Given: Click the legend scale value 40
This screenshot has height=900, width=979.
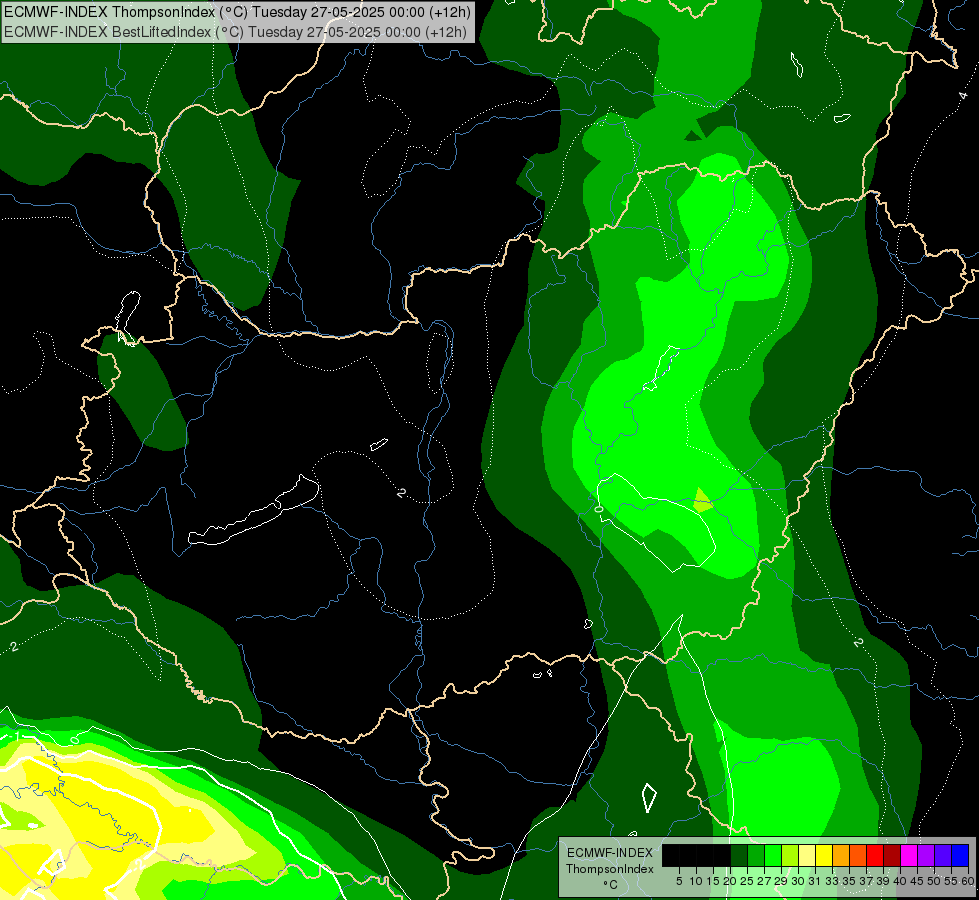Looking at the screenshot, I should tap(900, 881).
